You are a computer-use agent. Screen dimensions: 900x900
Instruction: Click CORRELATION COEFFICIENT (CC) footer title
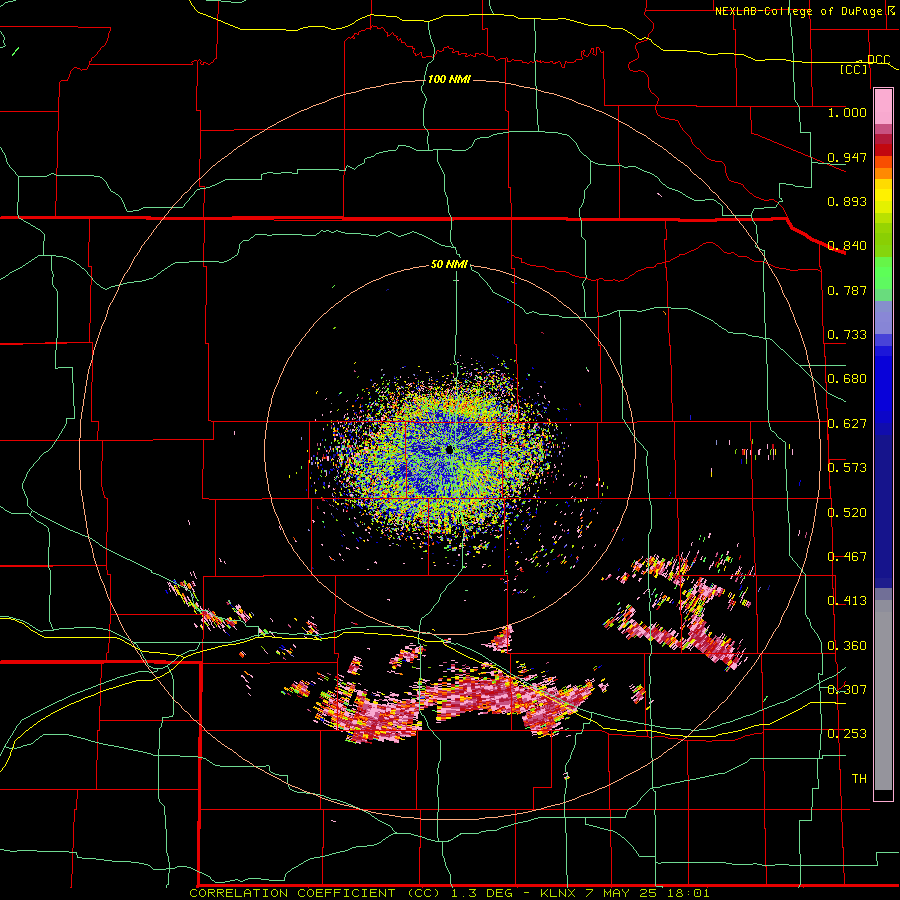click(x=315, y=893)
